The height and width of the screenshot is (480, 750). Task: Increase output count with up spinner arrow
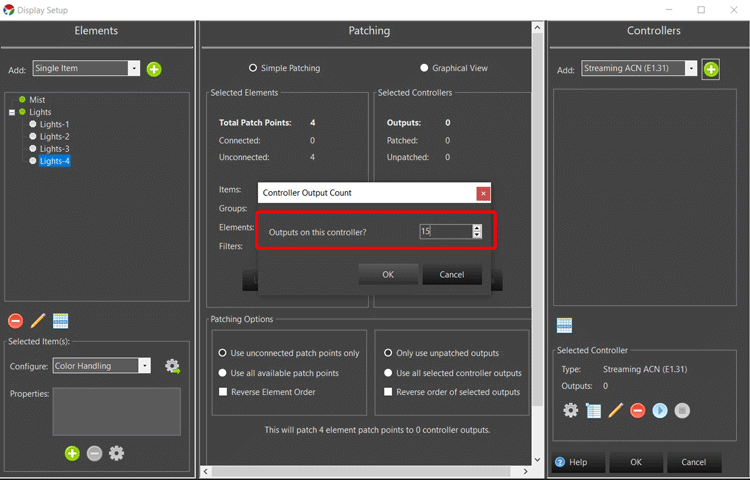[476, 229]
